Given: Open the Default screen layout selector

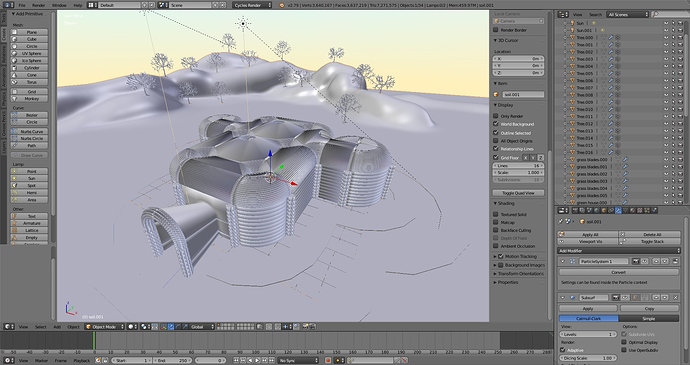Looking at the screenshot, I should point(119,5).
